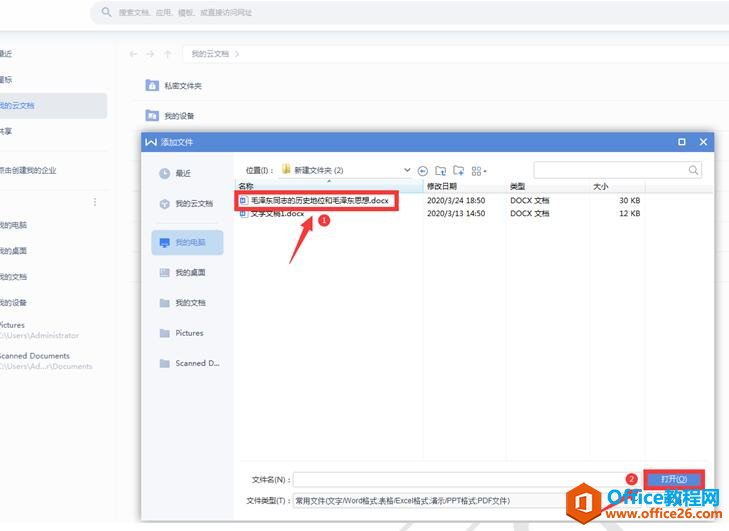The height and width of the screenshot is (531, 729).
Task: Go back using location bar back icon
Action: 423,171
